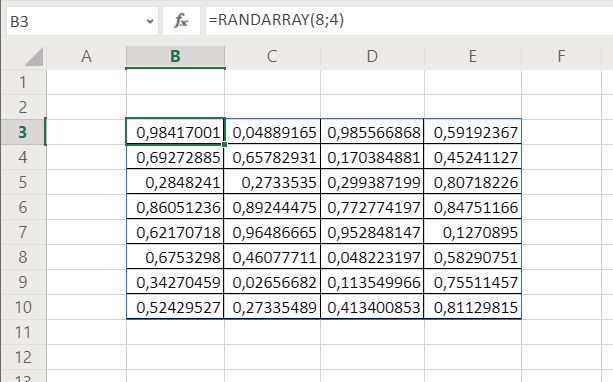
Task: Click the formula bar with =RANDARRAY(8;4)
Action: point(409,21)
